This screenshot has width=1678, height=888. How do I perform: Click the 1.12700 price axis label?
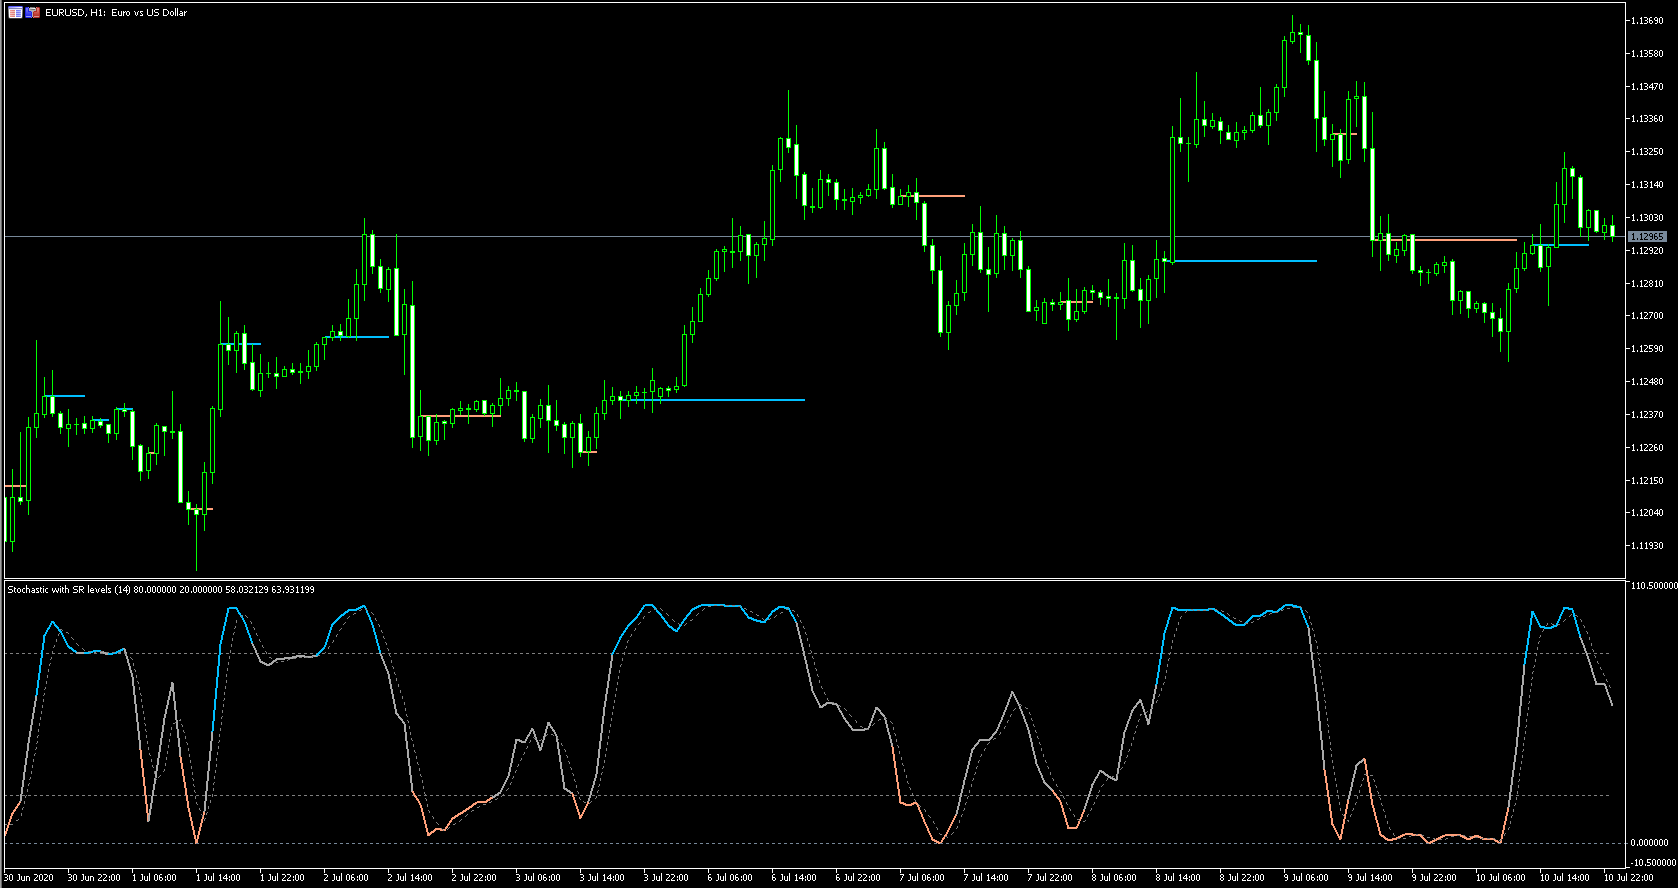click(1646, 316)
